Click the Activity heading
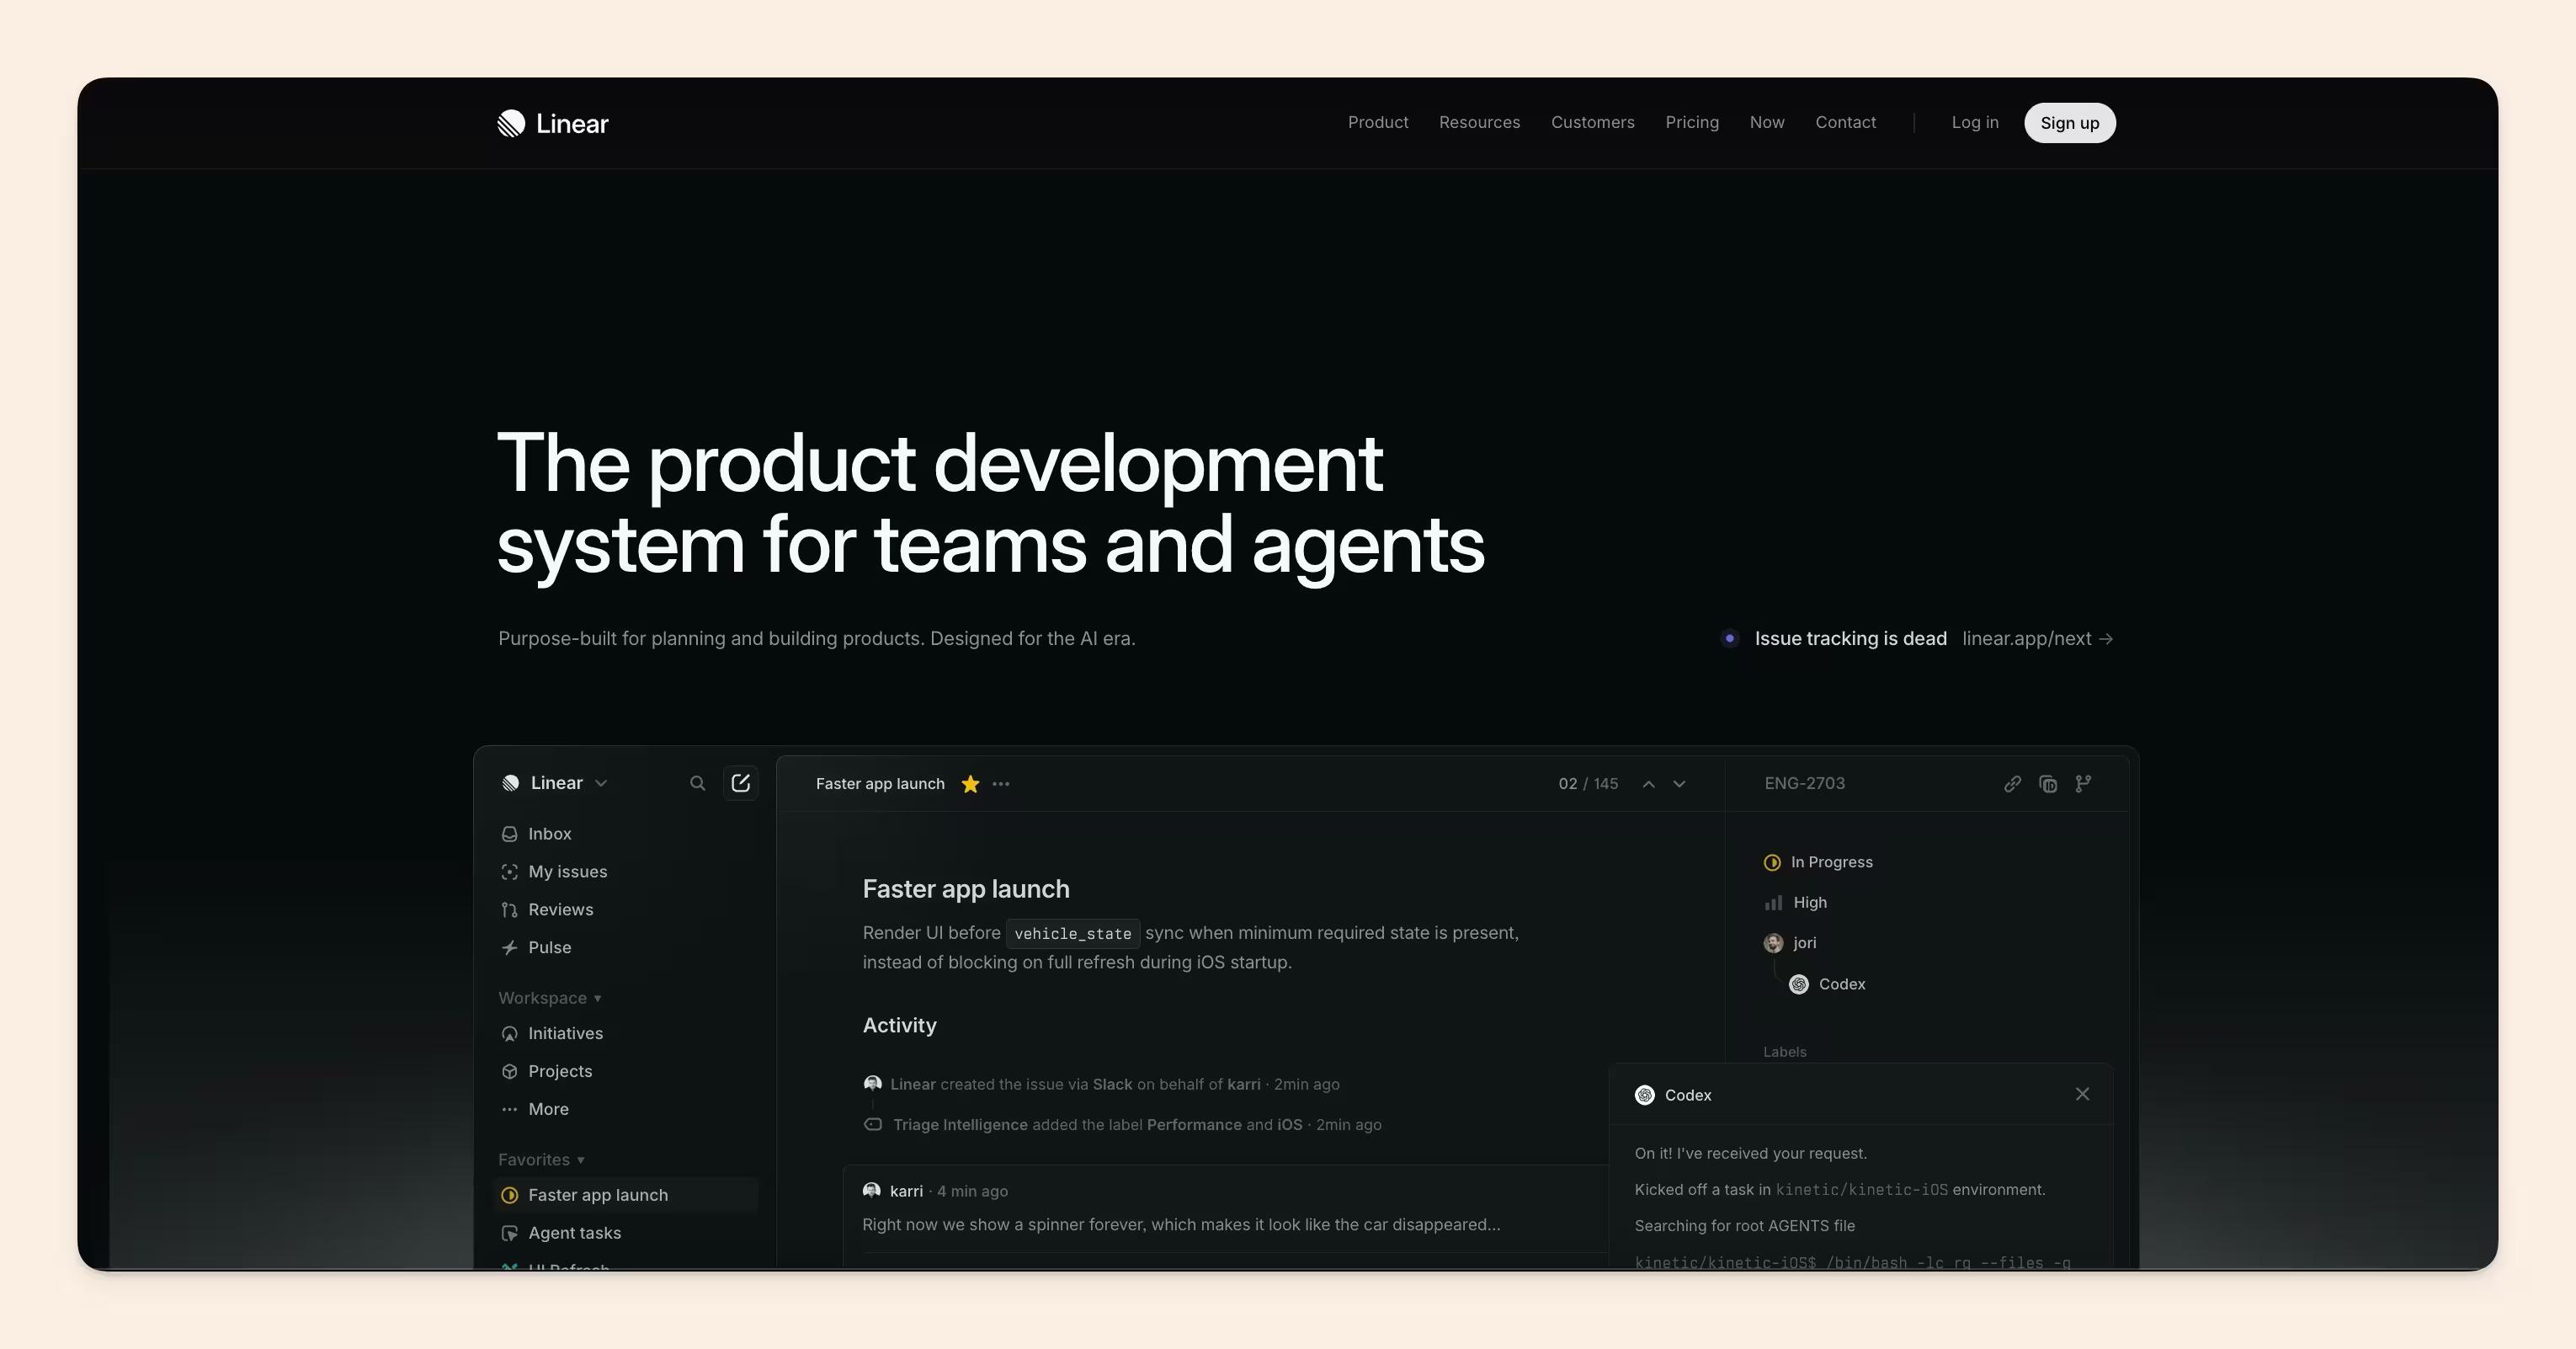This screenshot has height=1349, width=2576. point(899,1025)
